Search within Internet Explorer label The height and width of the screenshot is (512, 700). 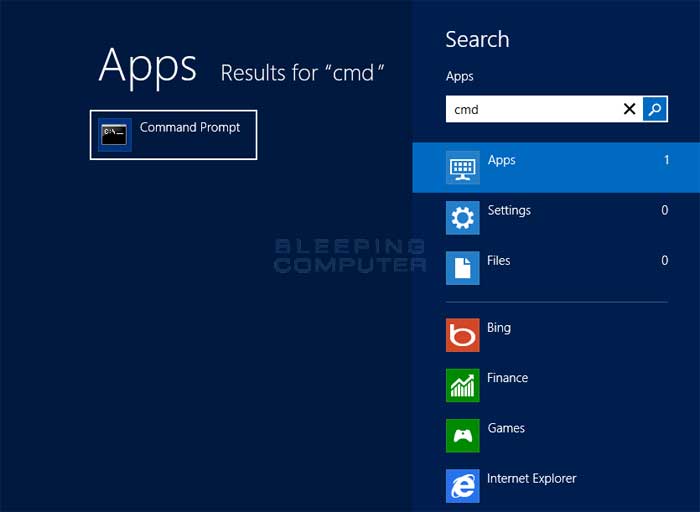point(532,479)
